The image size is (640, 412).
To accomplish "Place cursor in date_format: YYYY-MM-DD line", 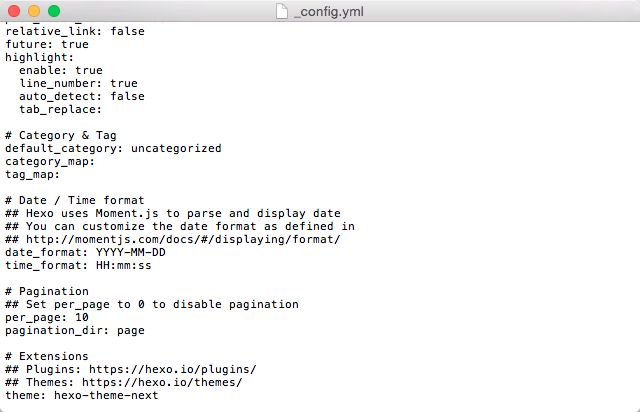I will click(x=85, y=252).
